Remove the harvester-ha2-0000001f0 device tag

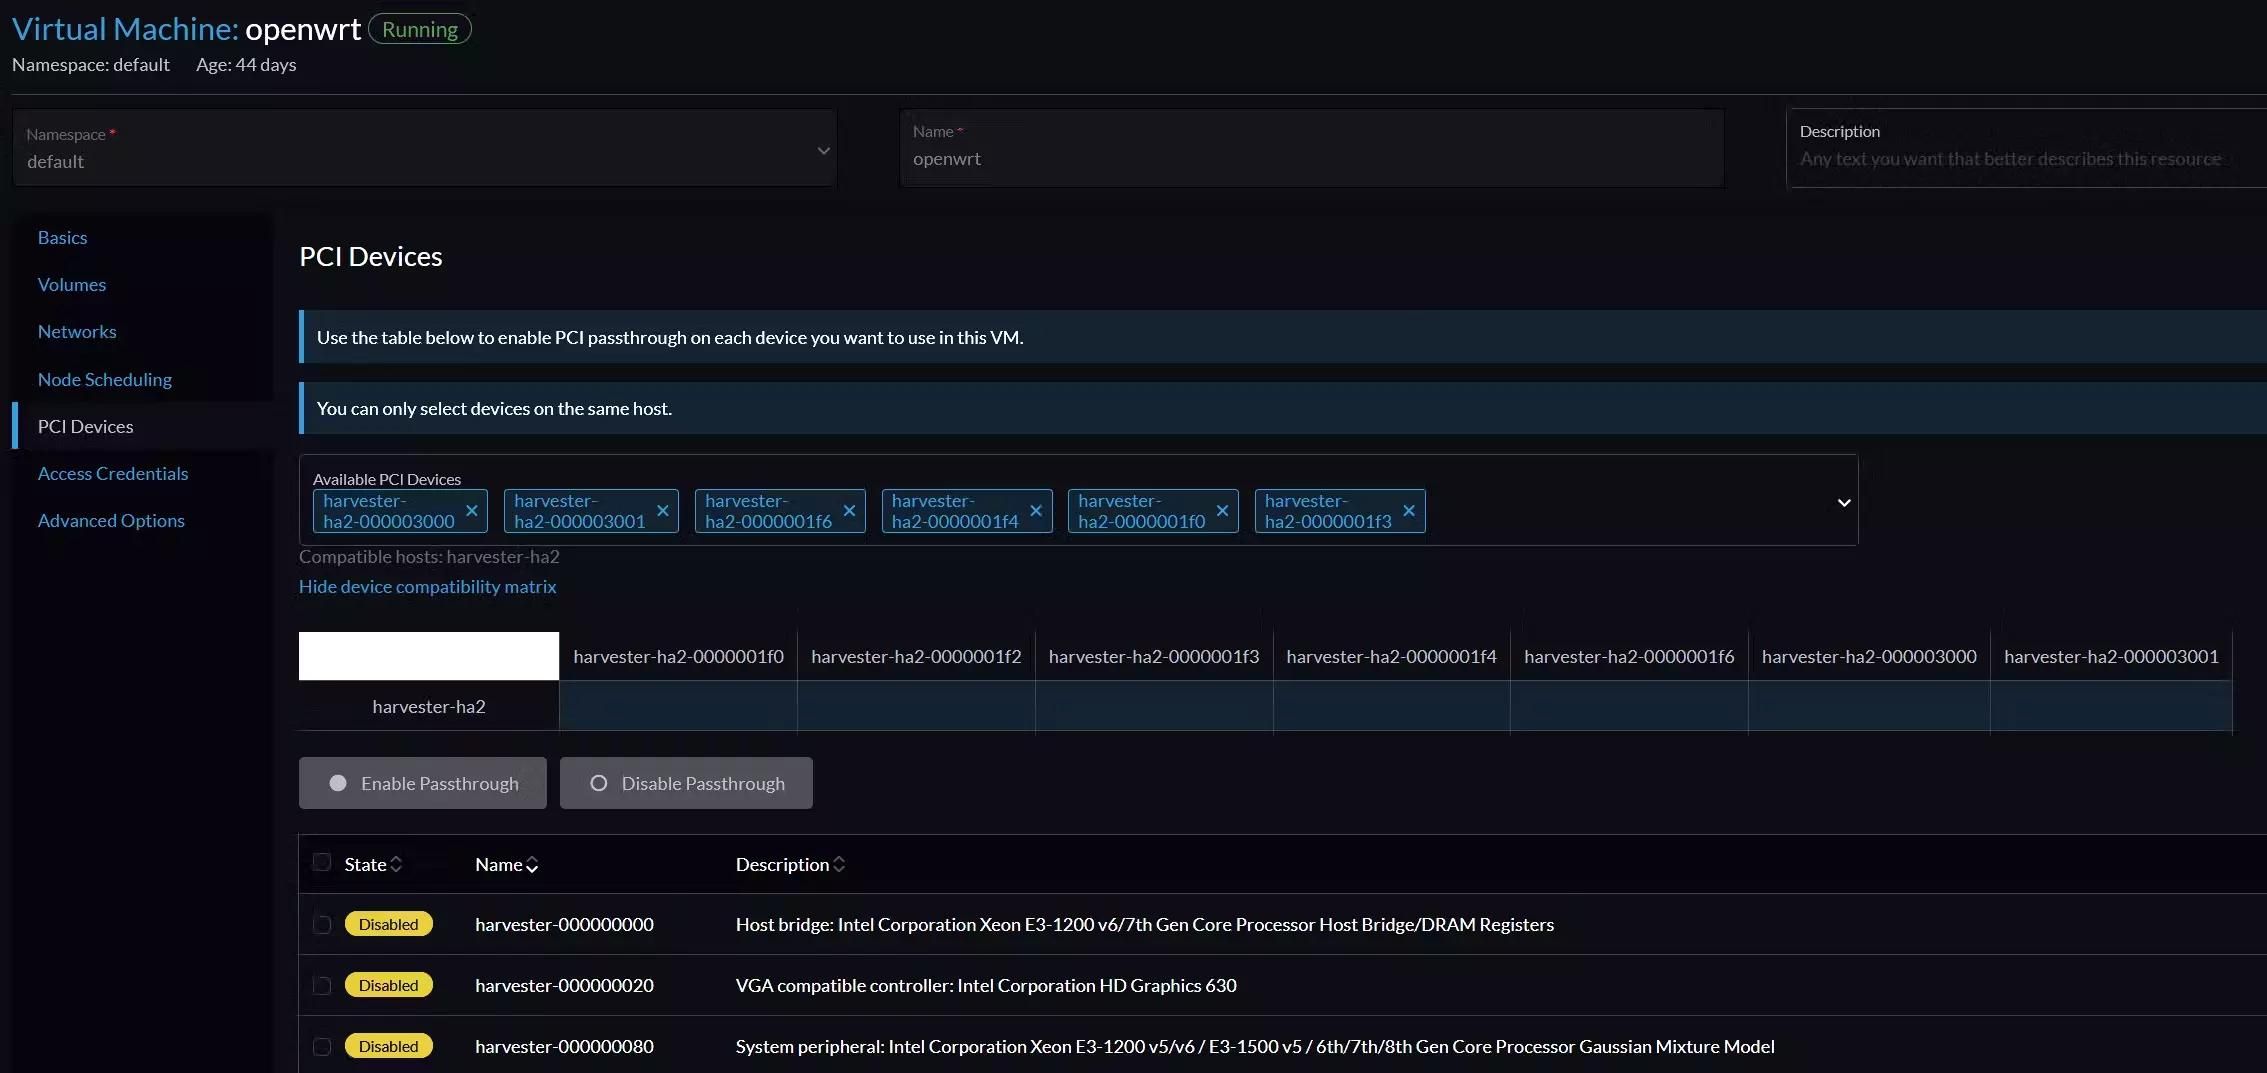point(1222,511)
